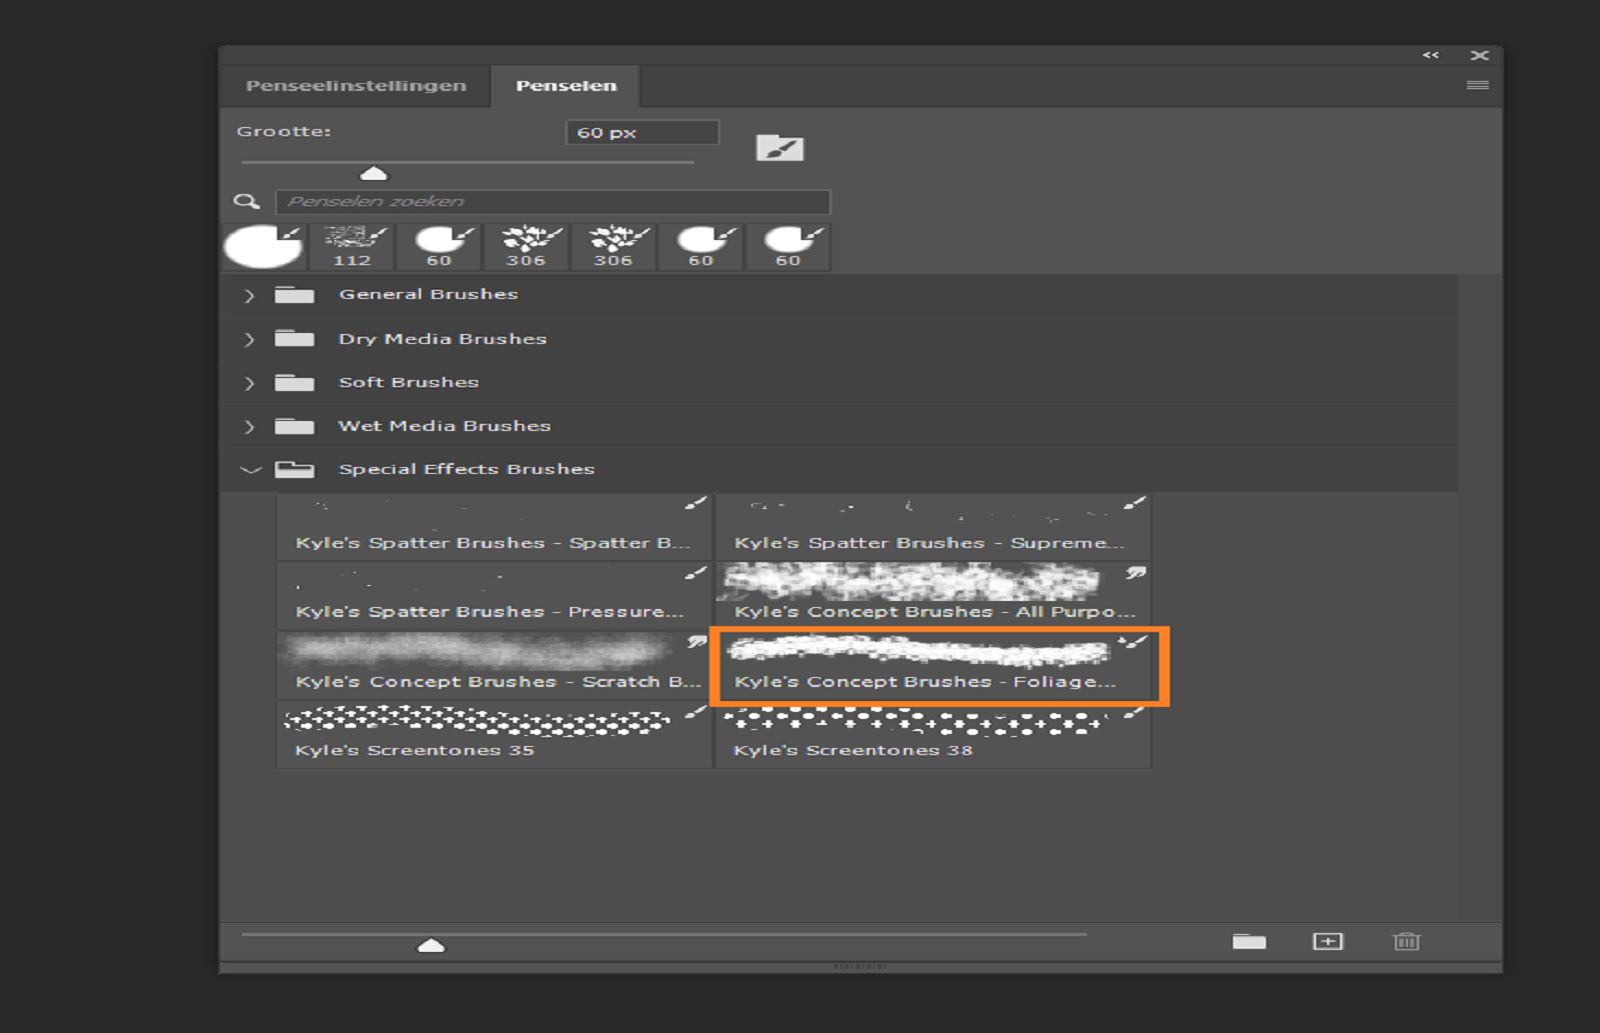Image resolution: width=1600 pixels, height=1033 pixels.
Task: Pick the 60 recent brush right after 112
Action: coord(439,247)
